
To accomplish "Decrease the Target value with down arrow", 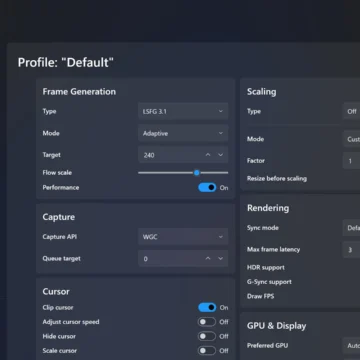I will (220, 155).
